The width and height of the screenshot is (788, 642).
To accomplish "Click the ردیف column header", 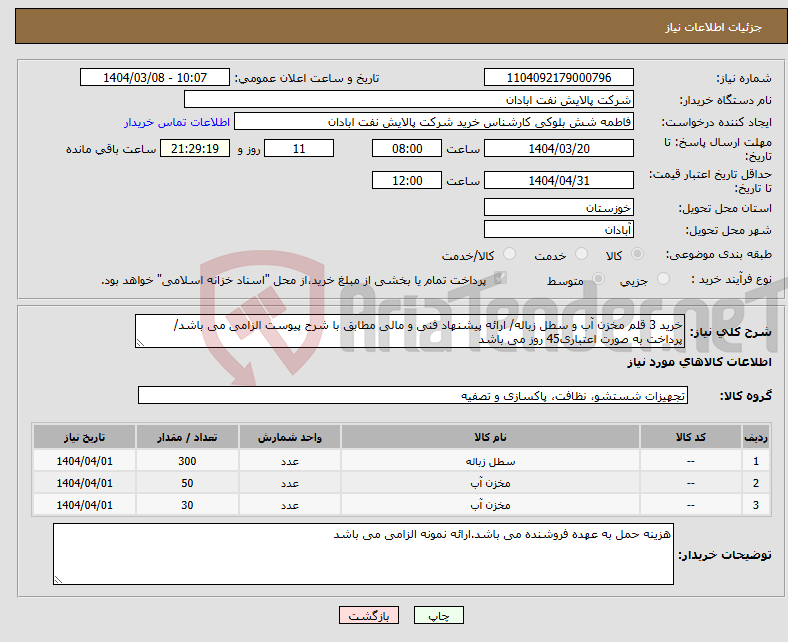I will 756,437.
